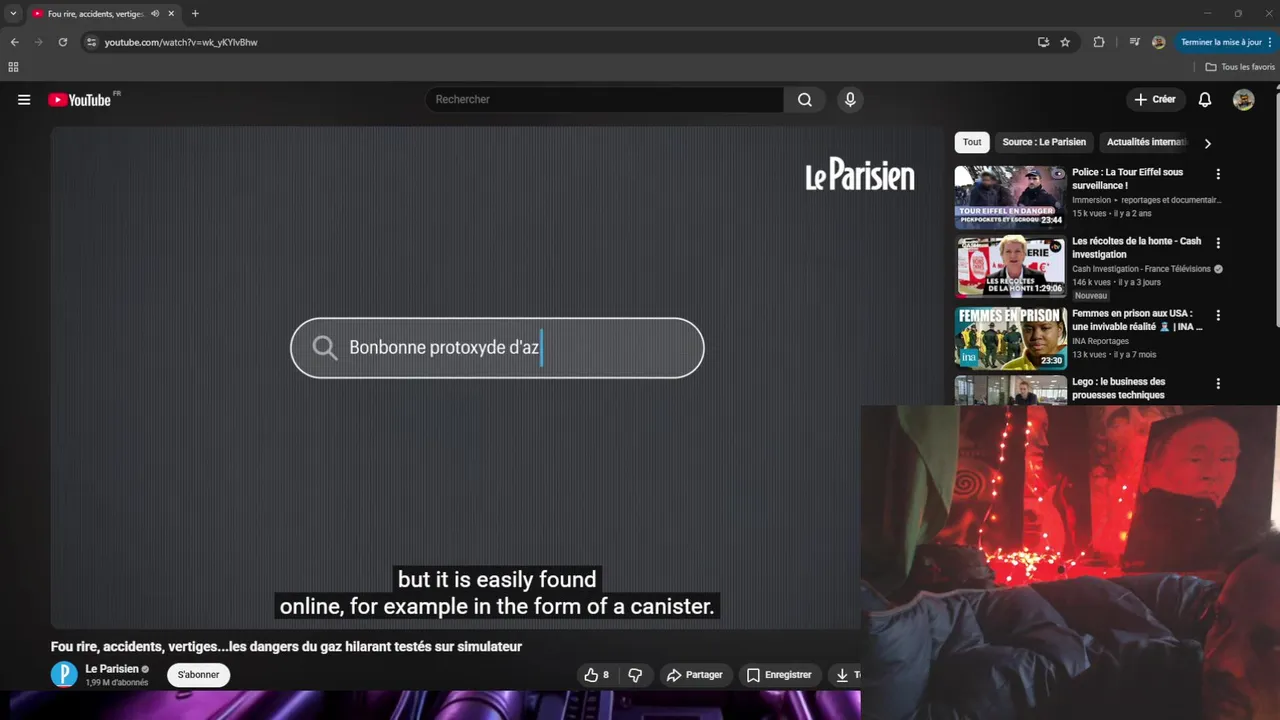Click 'Cash Investigation - France Télévisions' channel name
Viewport: 1280px width, 720px height.
[x=1141, y=269]
